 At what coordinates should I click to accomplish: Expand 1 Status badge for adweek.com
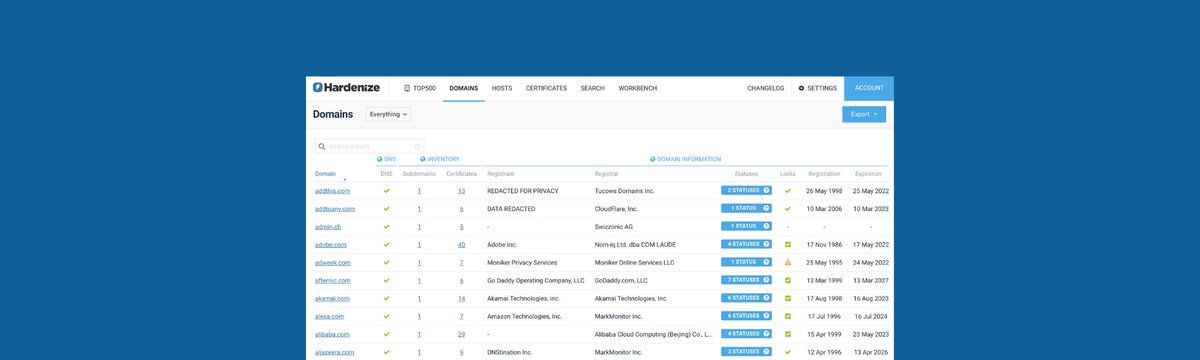(x=746, y=262)
